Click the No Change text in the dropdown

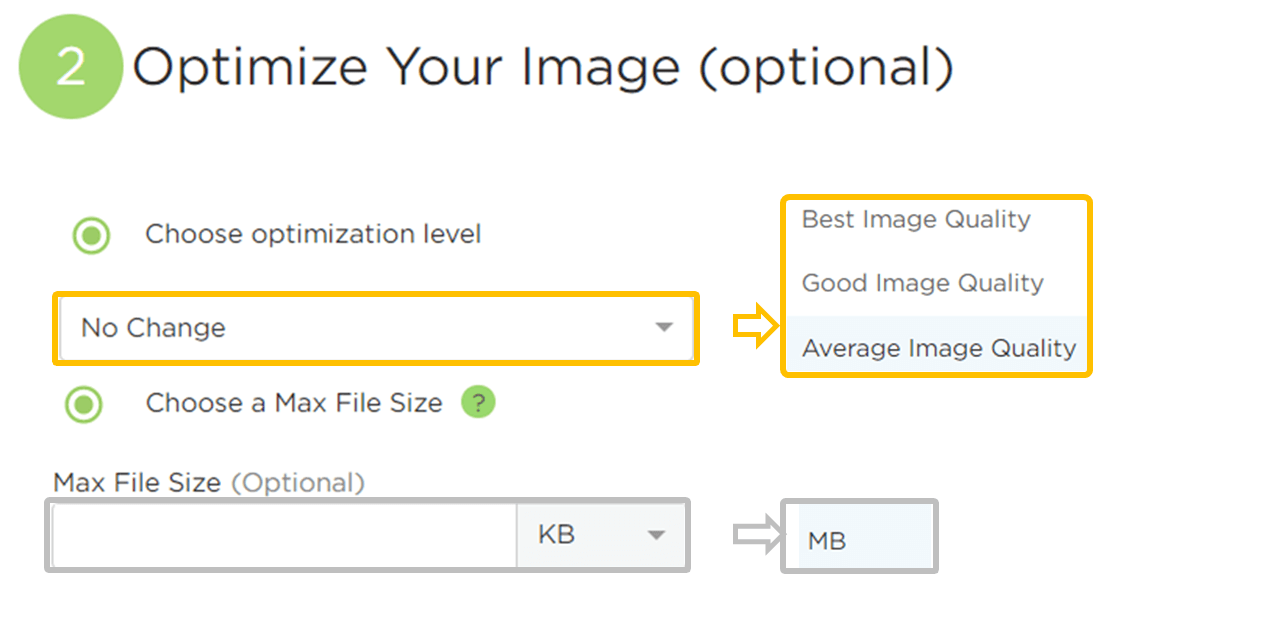(154, 328)
